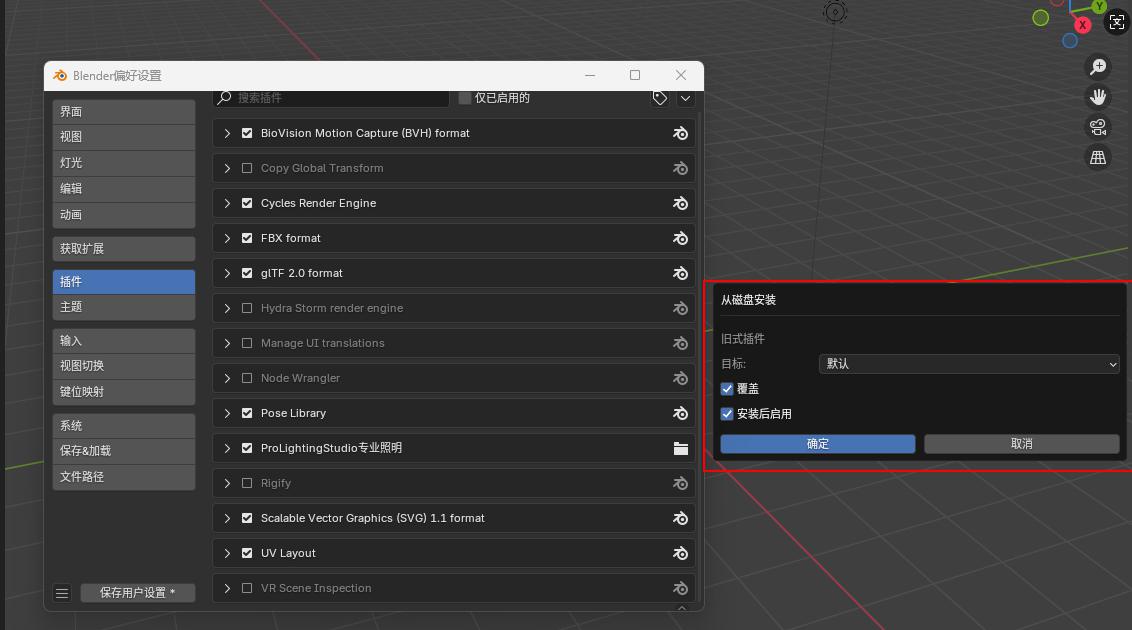Open the 主题 (Themes) preferences section
The width and height of the screenshot is (1132, 630).
[123, 307]
